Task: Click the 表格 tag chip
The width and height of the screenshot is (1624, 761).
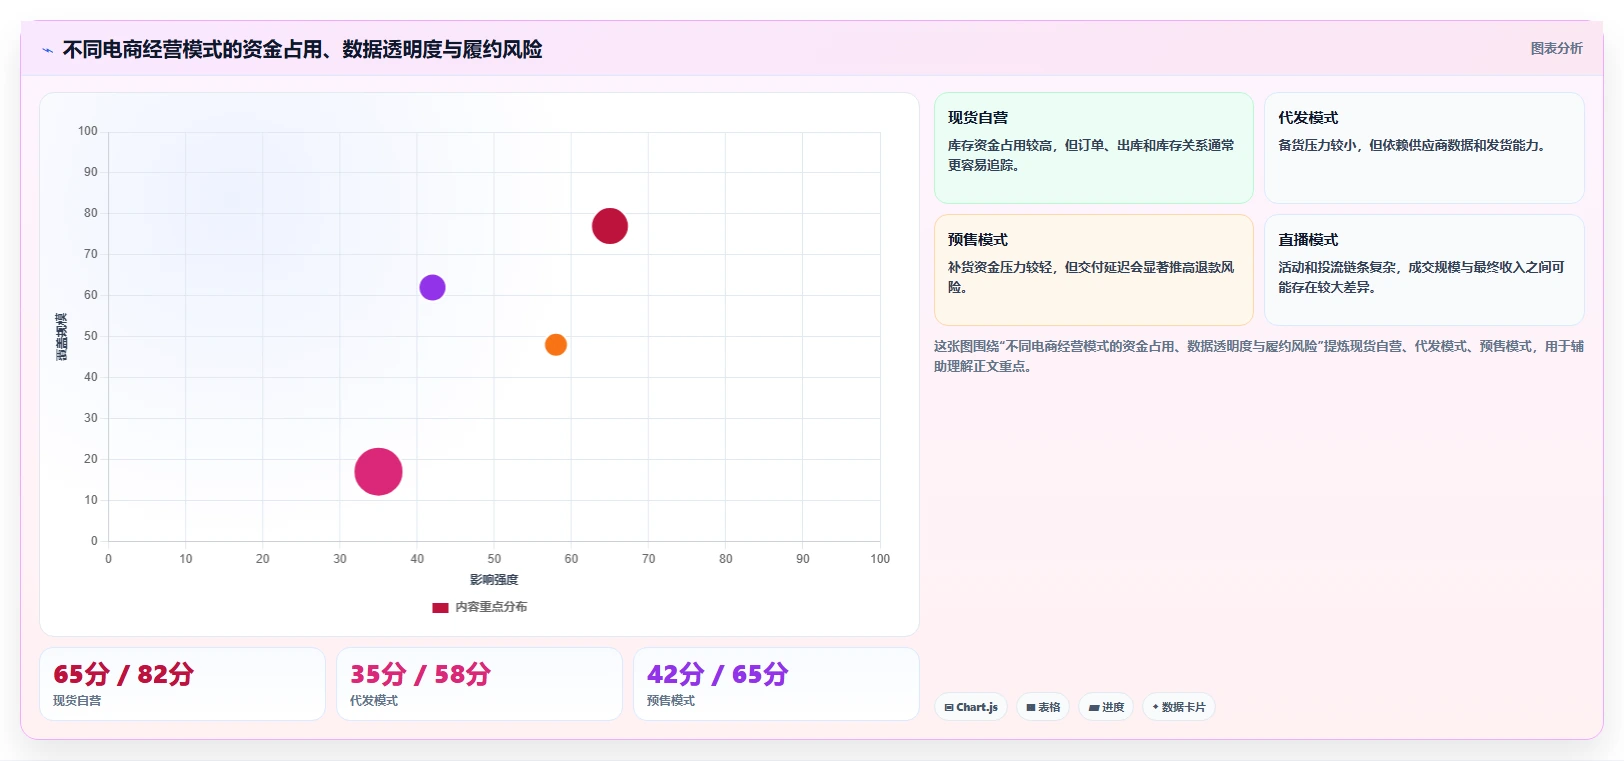Action: point(1043,707)
